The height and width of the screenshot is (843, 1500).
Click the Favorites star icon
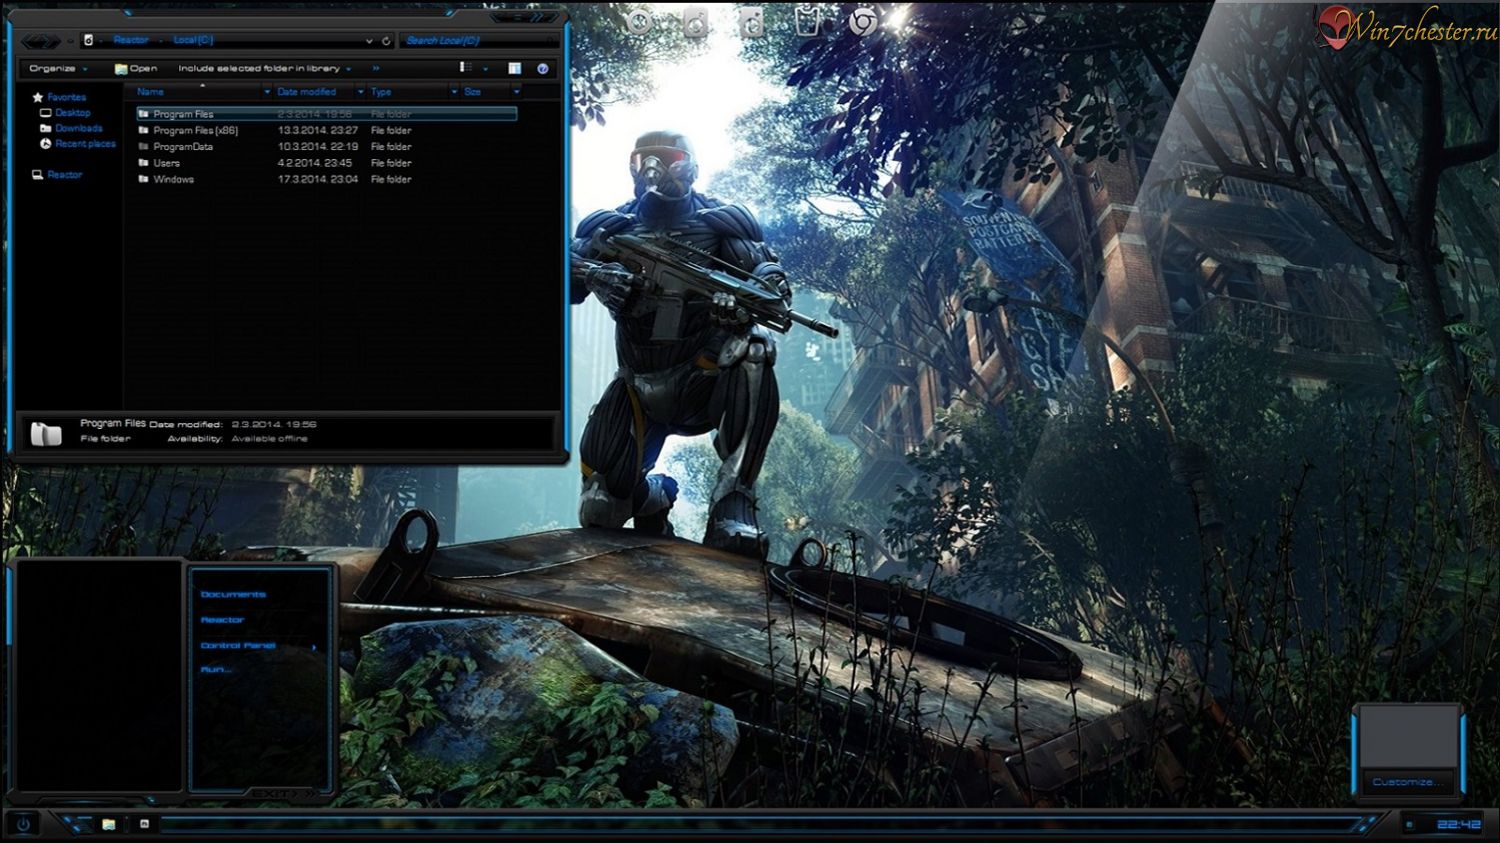38,97
